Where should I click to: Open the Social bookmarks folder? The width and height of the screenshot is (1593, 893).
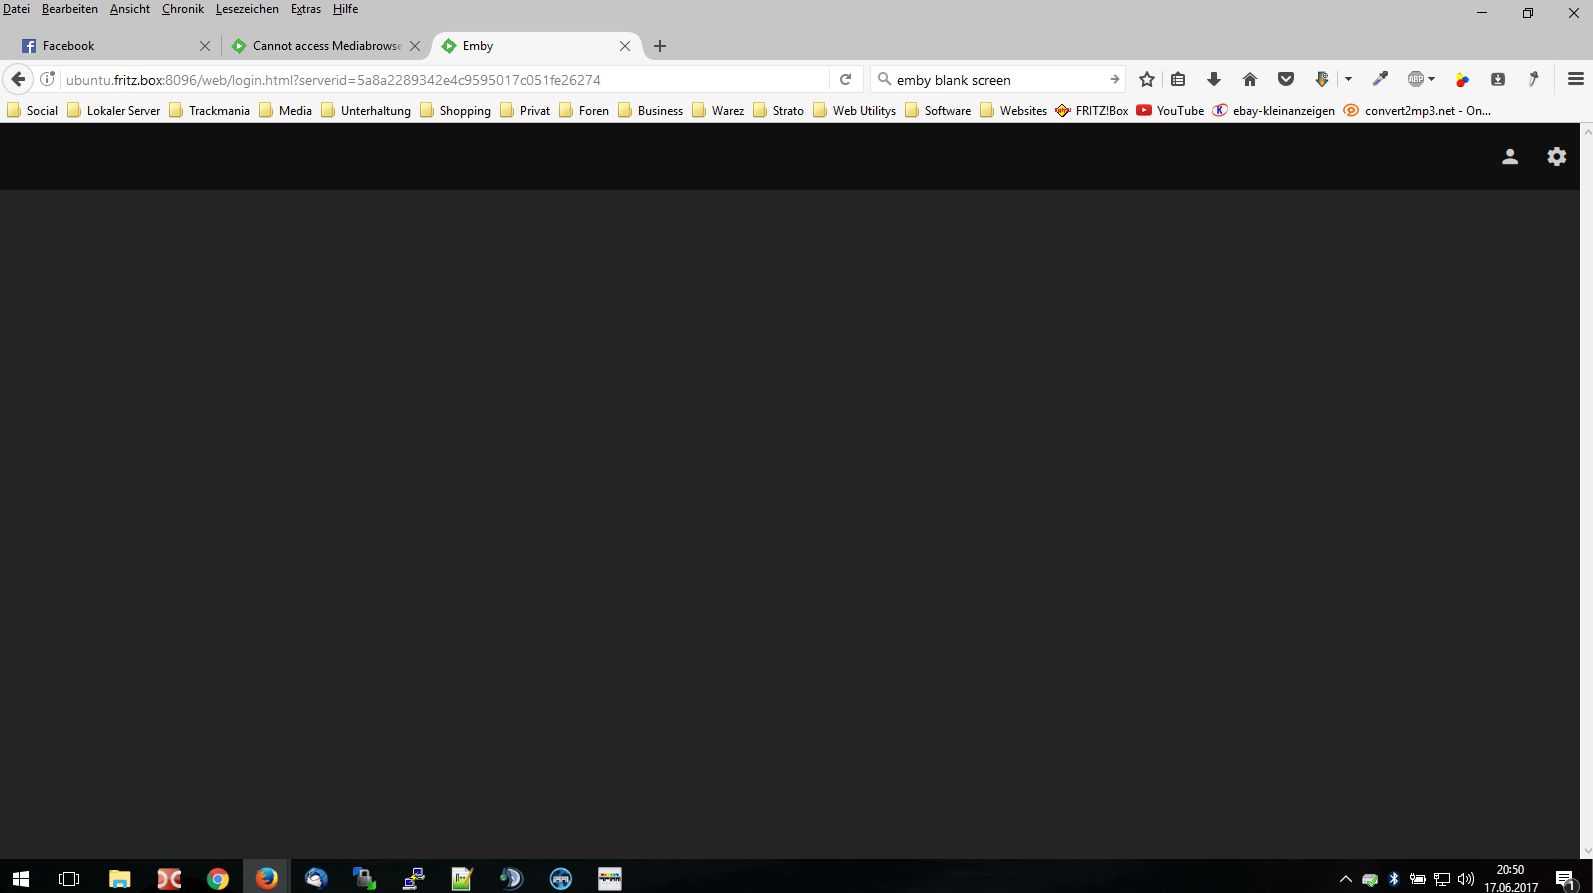(x=33, y=111)
